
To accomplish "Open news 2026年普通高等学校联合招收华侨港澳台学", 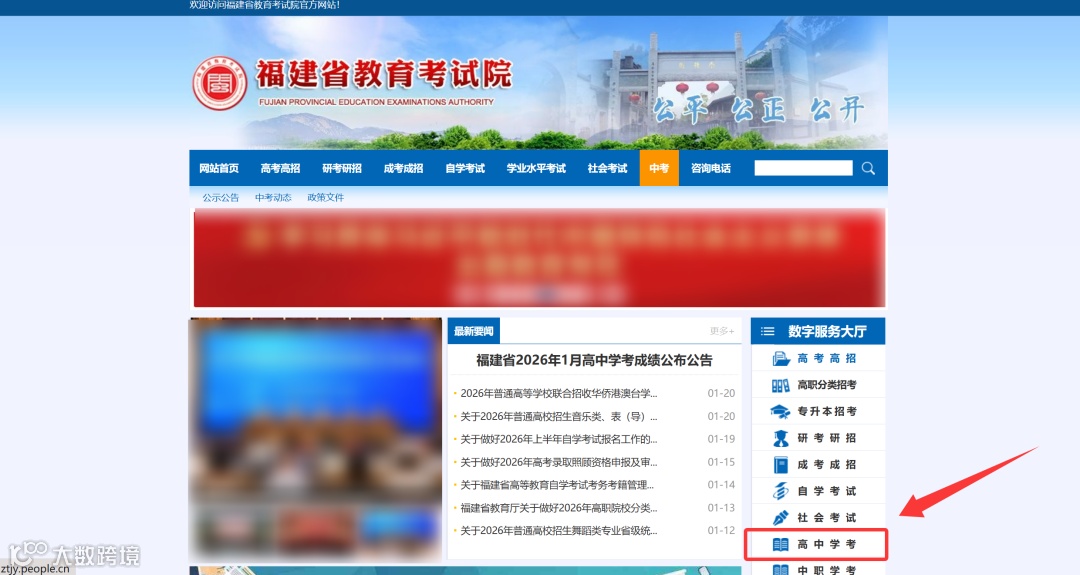I will [559, 393].
